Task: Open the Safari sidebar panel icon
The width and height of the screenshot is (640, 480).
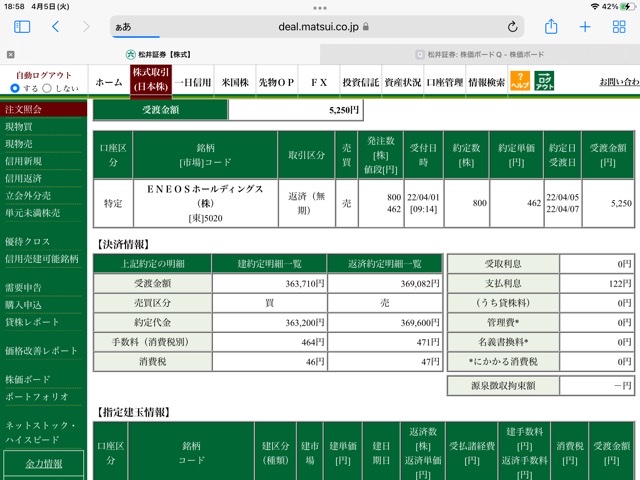Action: click(x=22, y=27)
